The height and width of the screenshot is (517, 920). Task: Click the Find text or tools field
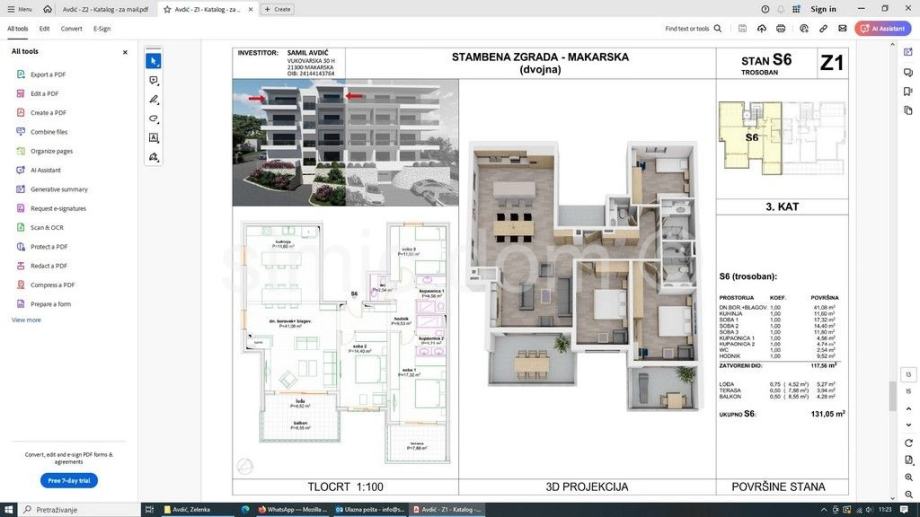[x=693, y=28]
